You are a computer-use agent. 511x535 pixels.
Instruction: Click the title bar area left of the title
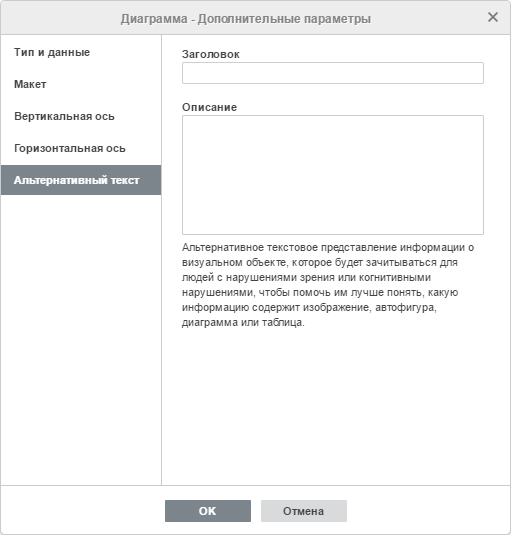(x=61, y=18)
